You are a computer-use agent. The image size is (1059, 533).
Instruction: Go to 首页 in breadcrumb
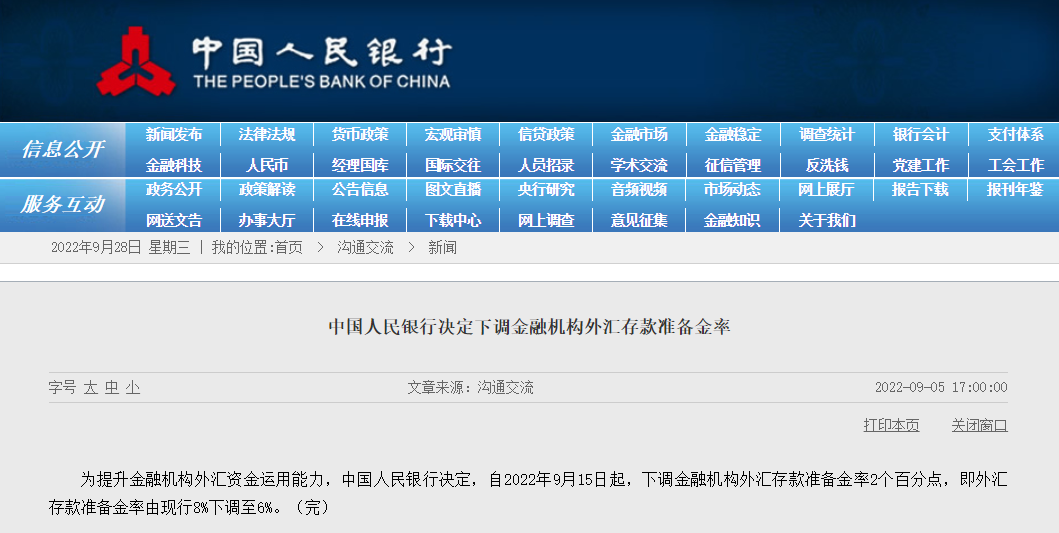pos(289,248)
